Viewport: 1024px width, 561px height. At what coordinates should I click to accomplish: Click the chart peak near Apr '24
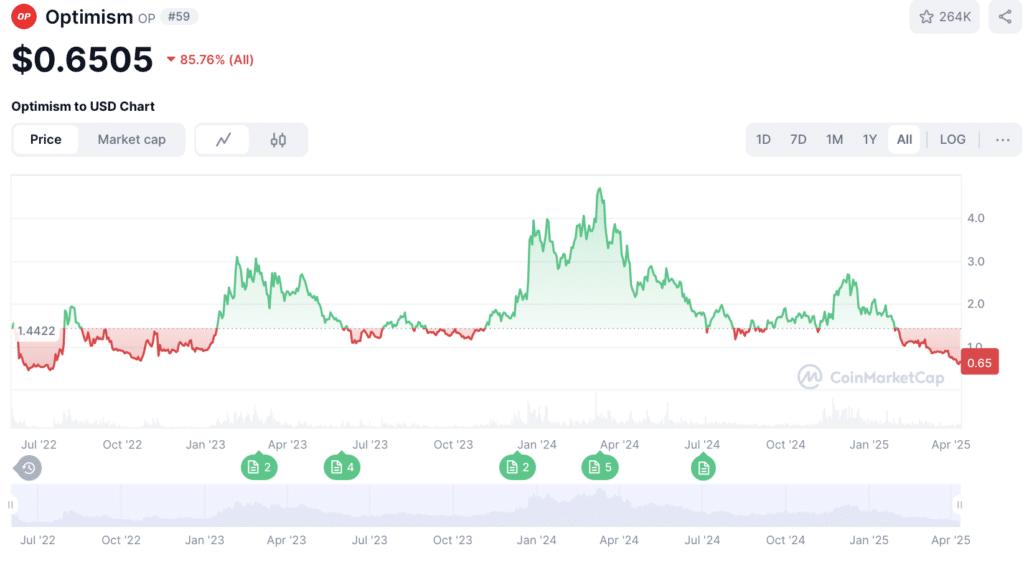click(600, 190)
